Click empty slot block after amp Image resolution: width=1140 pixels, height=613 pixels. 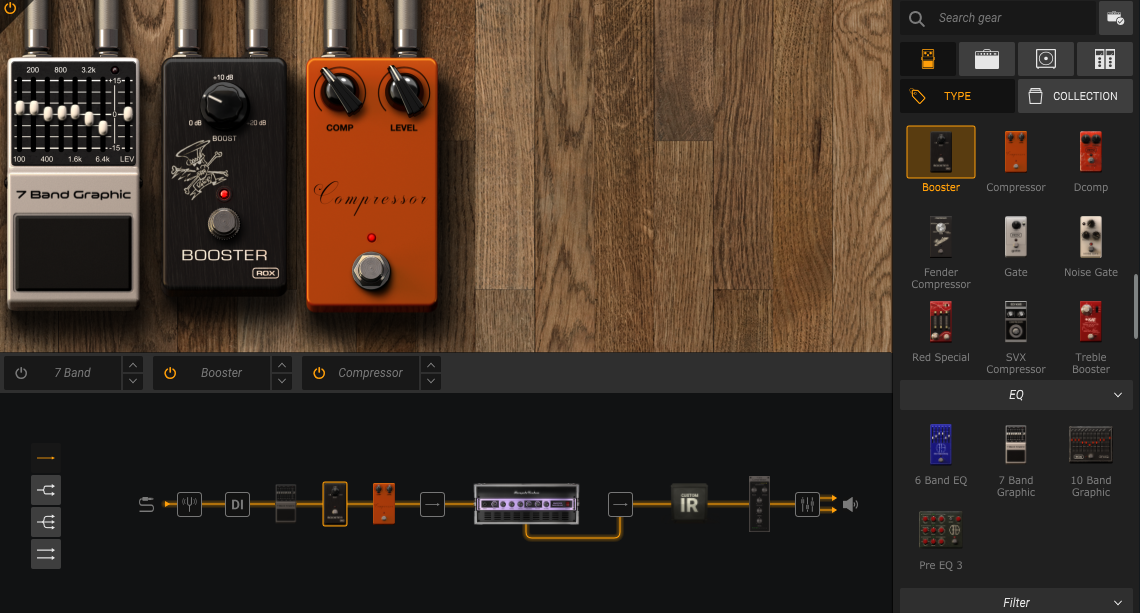pos(620,504)
